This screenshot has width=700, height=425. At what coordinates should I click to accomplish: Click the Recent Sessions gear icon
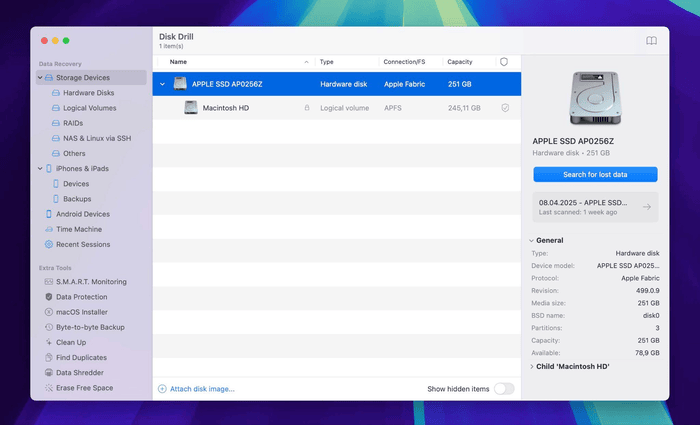coord(49,245)
